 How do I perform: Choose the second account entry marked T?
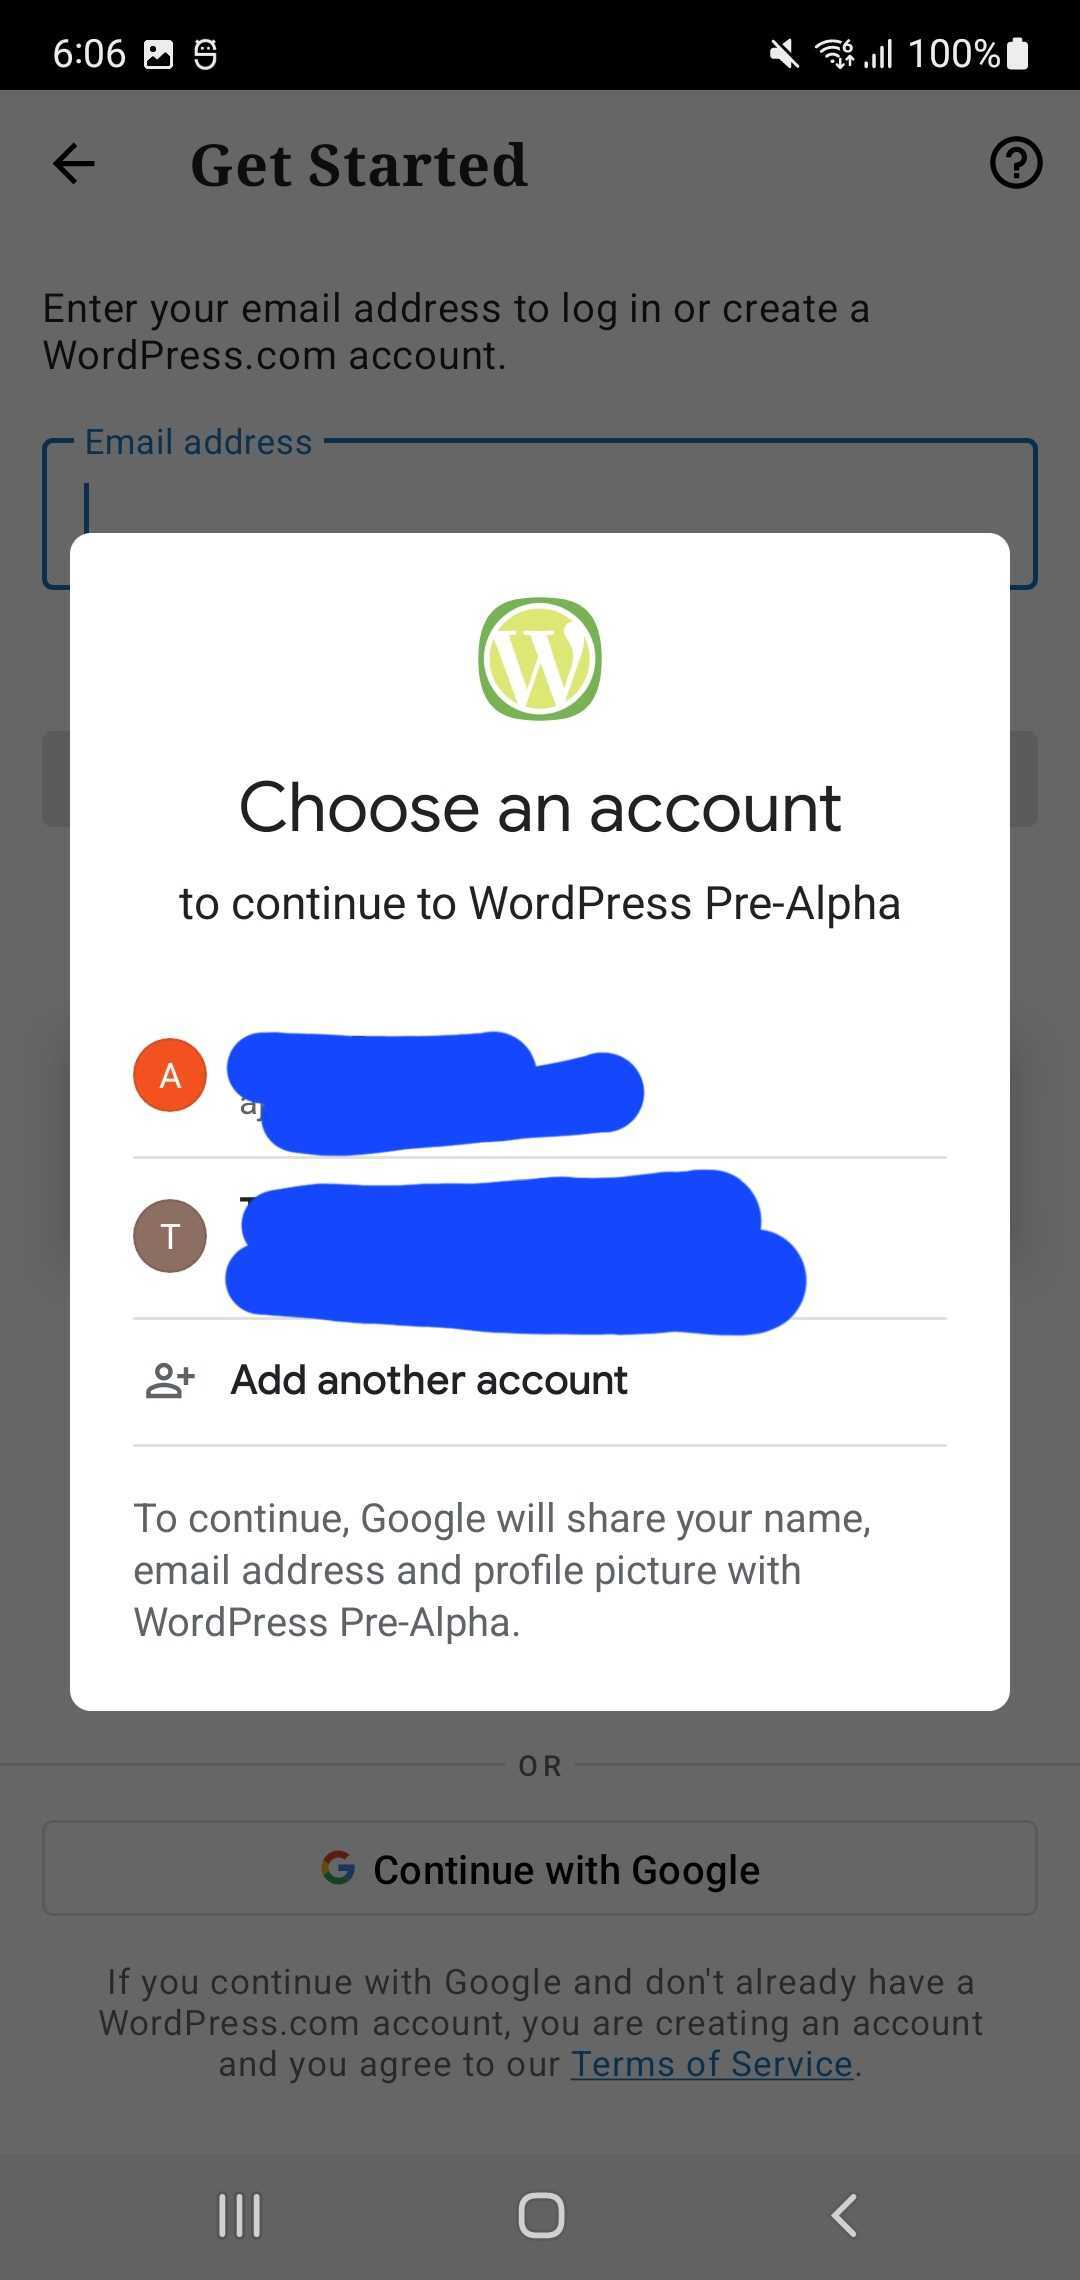tap(540, 1239)
